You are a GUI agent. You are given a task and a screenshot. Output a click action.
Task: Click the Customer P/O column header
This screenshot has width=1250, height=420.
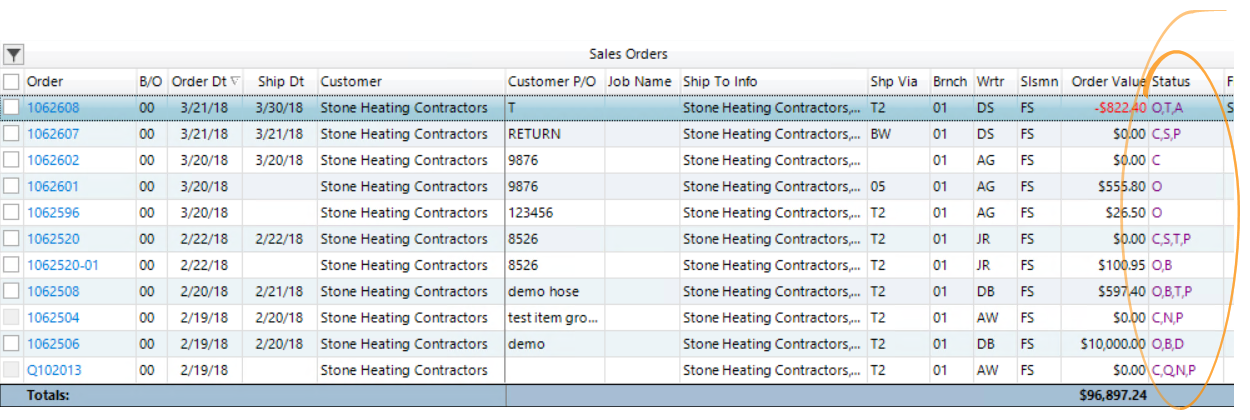click(552, 81)
